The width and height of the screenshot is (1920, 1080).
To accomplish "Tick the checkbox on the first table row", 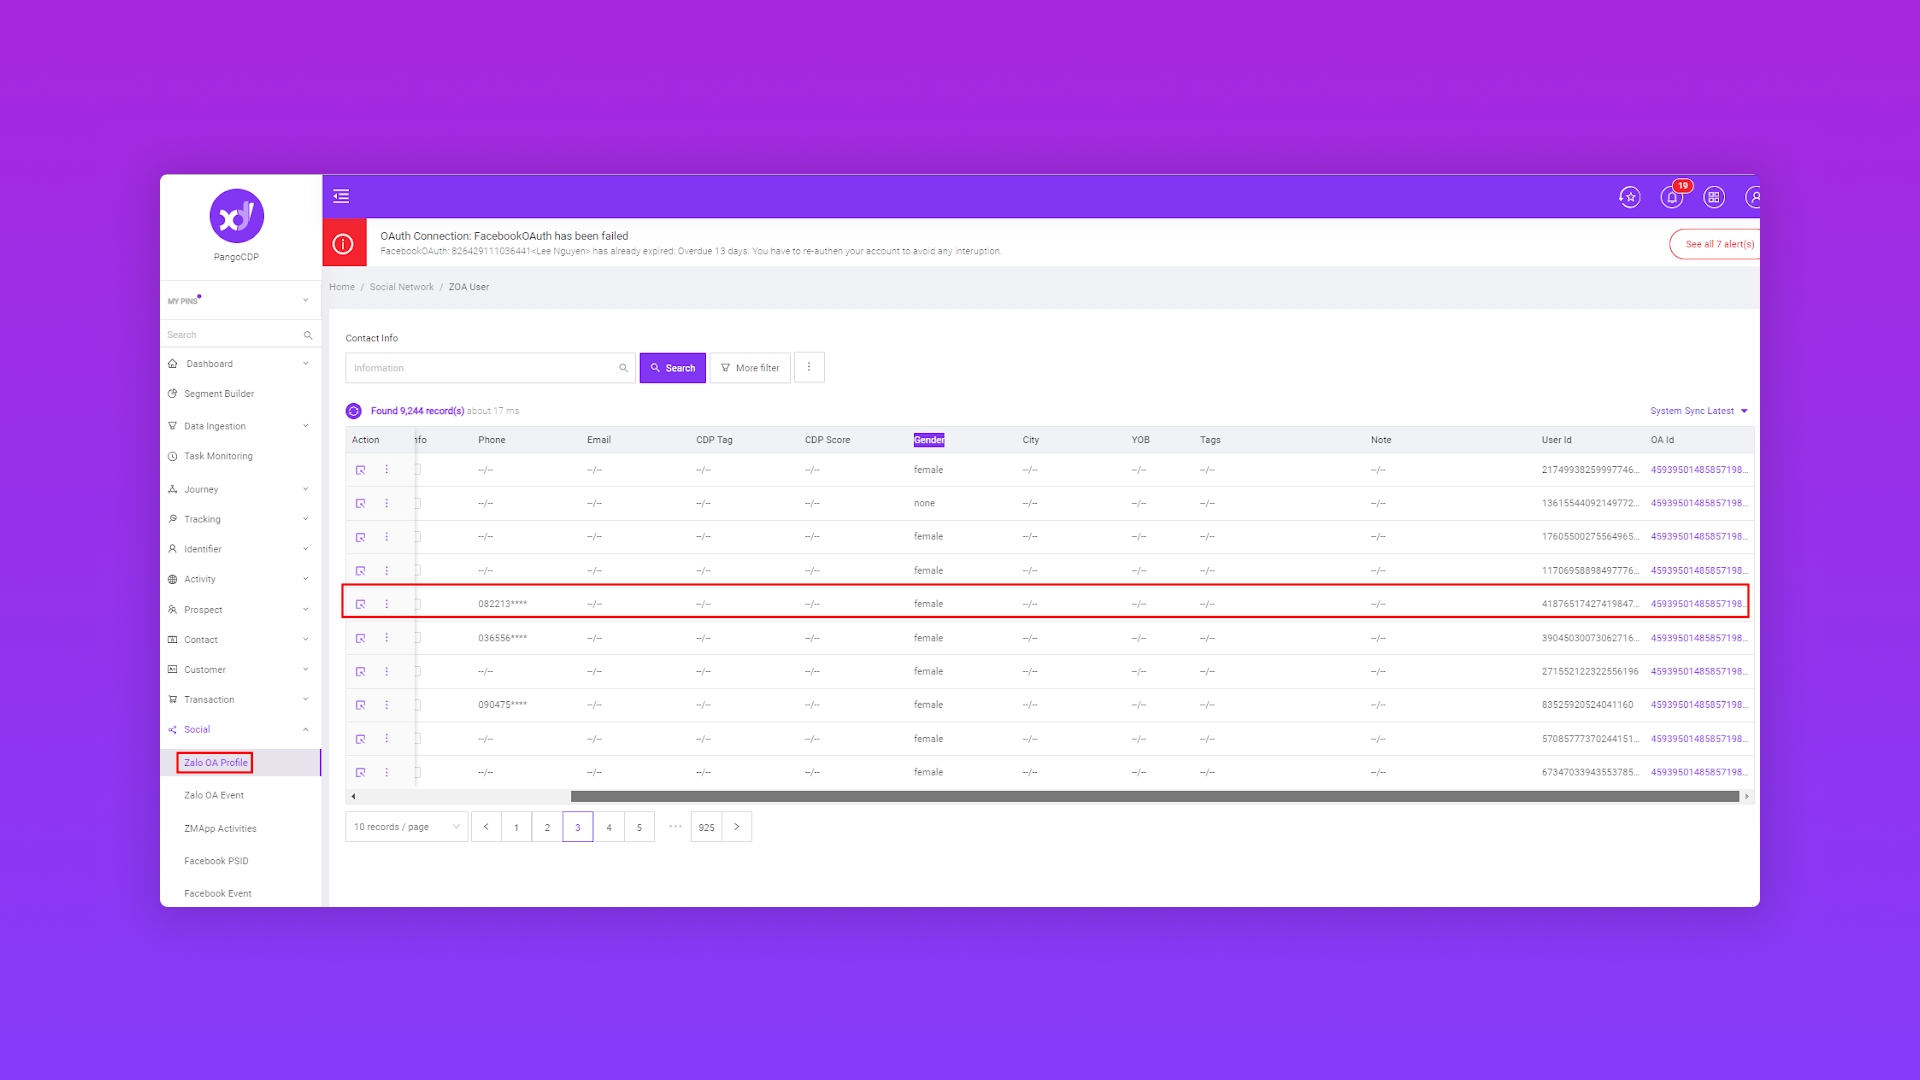I will (418, 469).
